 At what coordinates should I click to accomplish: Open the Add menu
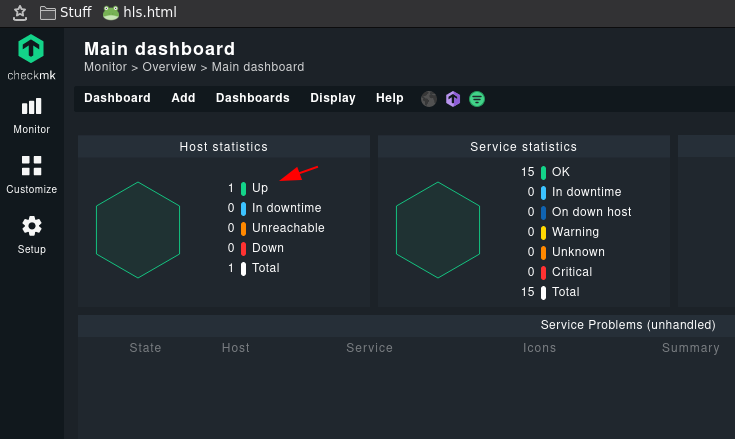[183, 98]
